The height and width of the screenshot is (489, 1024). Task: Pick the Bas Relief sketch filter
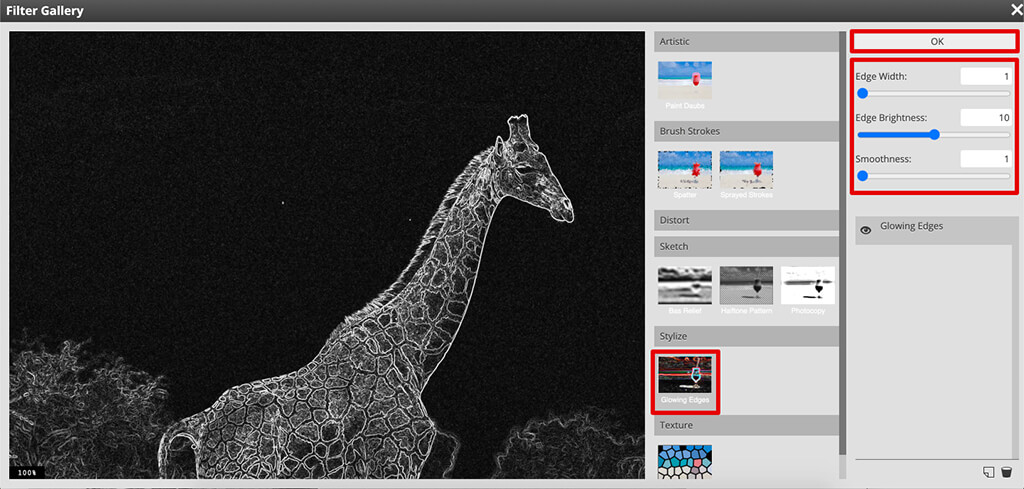(685, 285)
